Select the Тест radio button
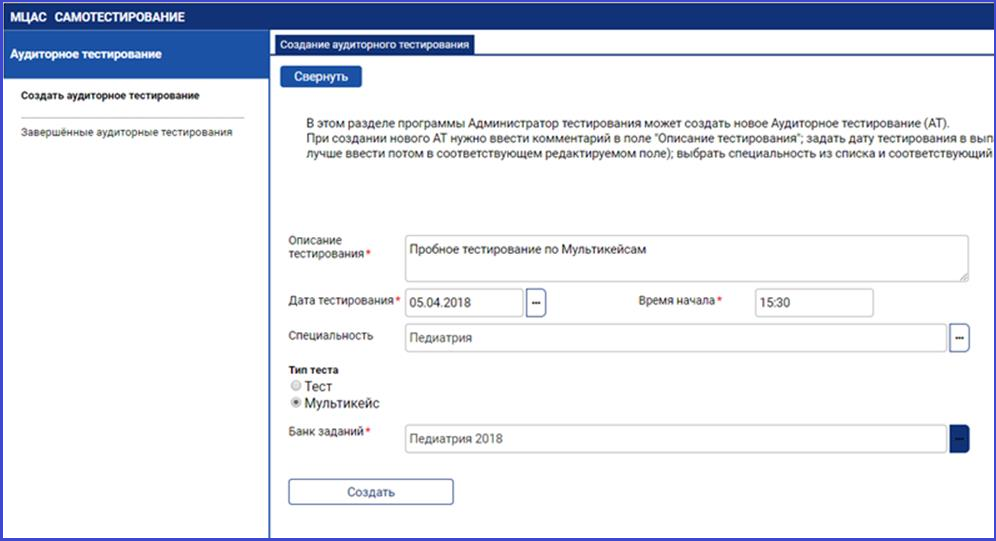The image size is (996, 541). point(295,386)
